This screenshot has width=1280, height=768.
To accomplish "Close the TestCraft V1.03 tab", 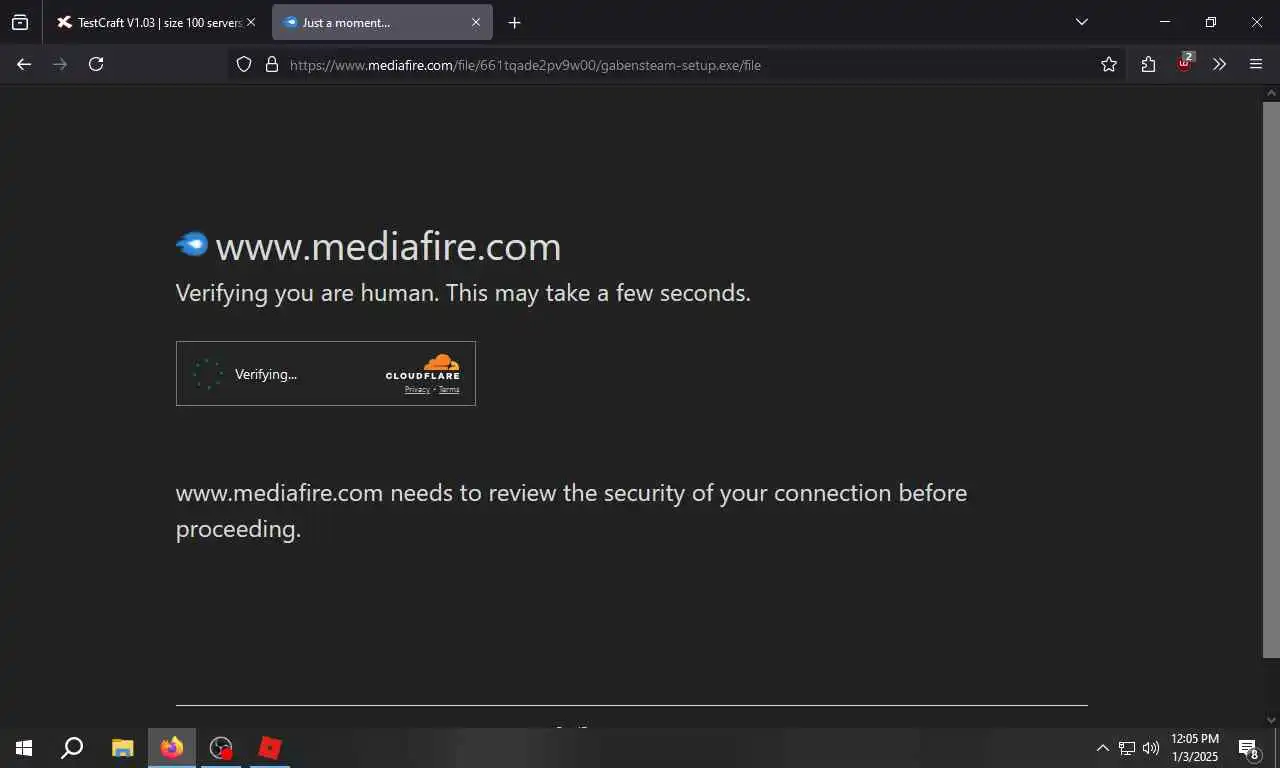I will click(x=251, y=22).
